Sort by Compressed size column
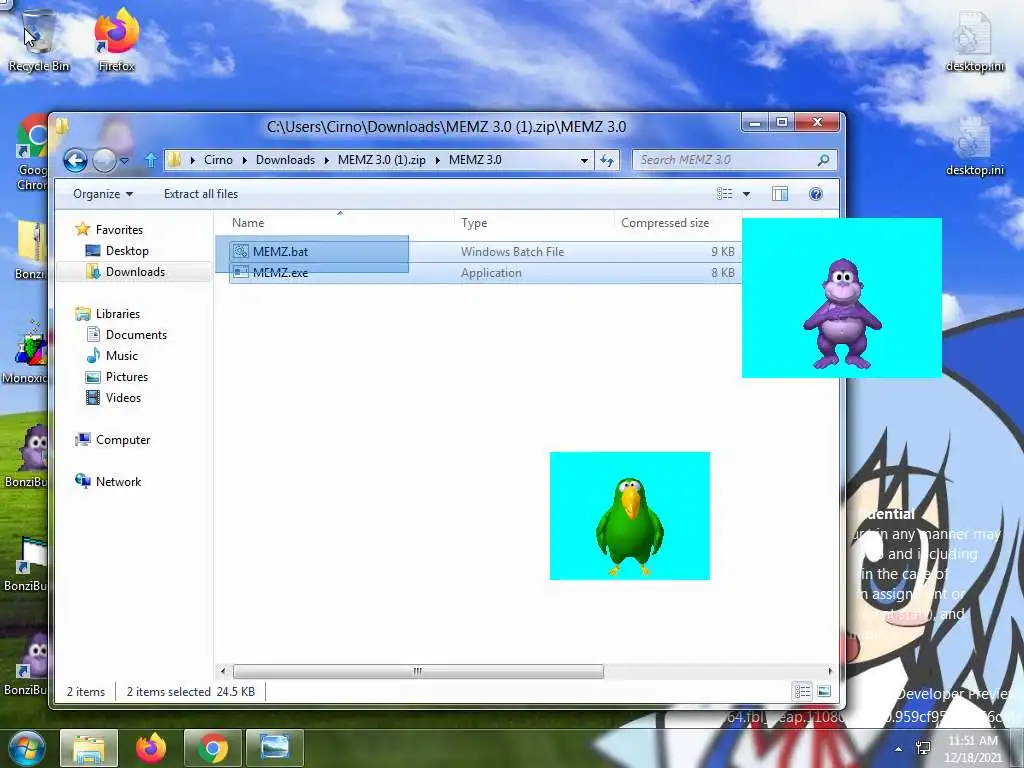The width and height of the screenshot is (1024, 768). [677, 223]
